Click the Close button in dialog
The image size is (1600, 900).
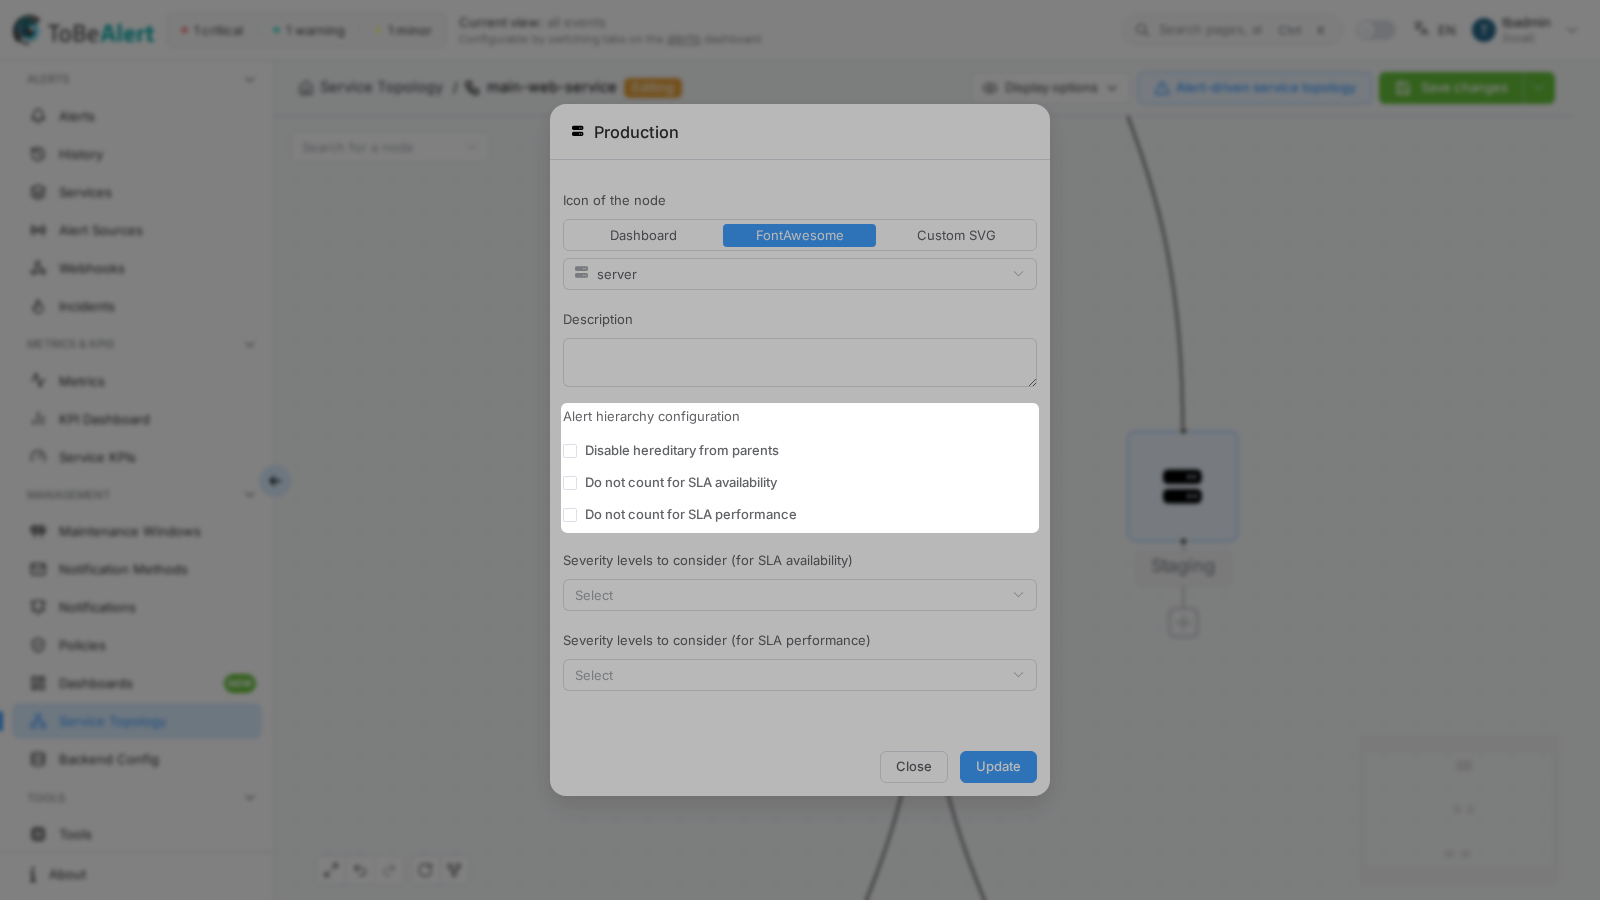click(914, 767)
